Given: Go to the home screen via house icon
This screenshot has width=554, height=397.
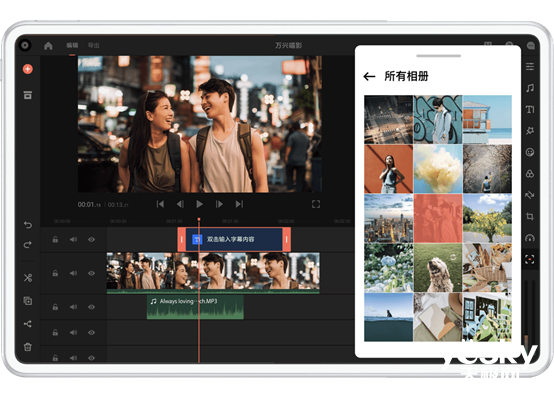Looking at the screenshot, I should [x=48, y=46].
